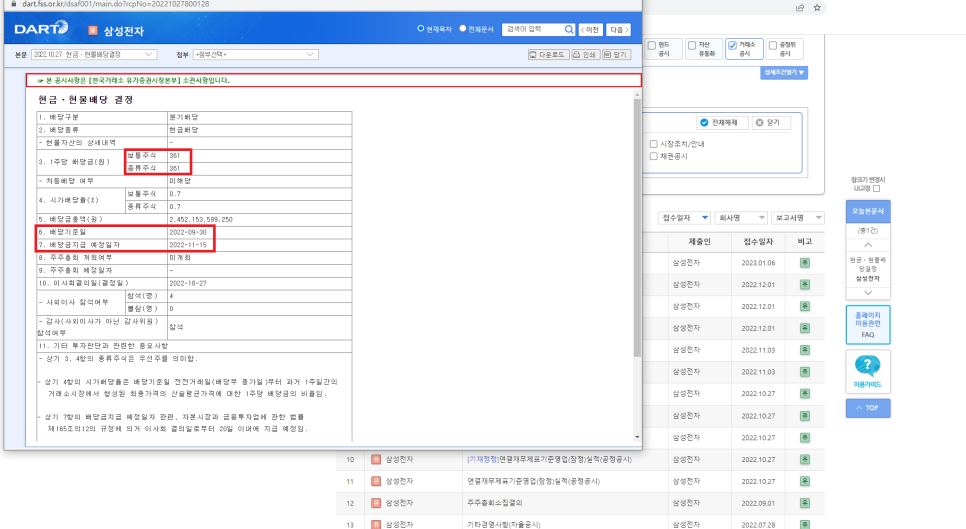The height and width of the screenshot is (529, 966).
Task: Click the 이전 search navigation button
Action: pyautogui.click(x=590, y=30)
